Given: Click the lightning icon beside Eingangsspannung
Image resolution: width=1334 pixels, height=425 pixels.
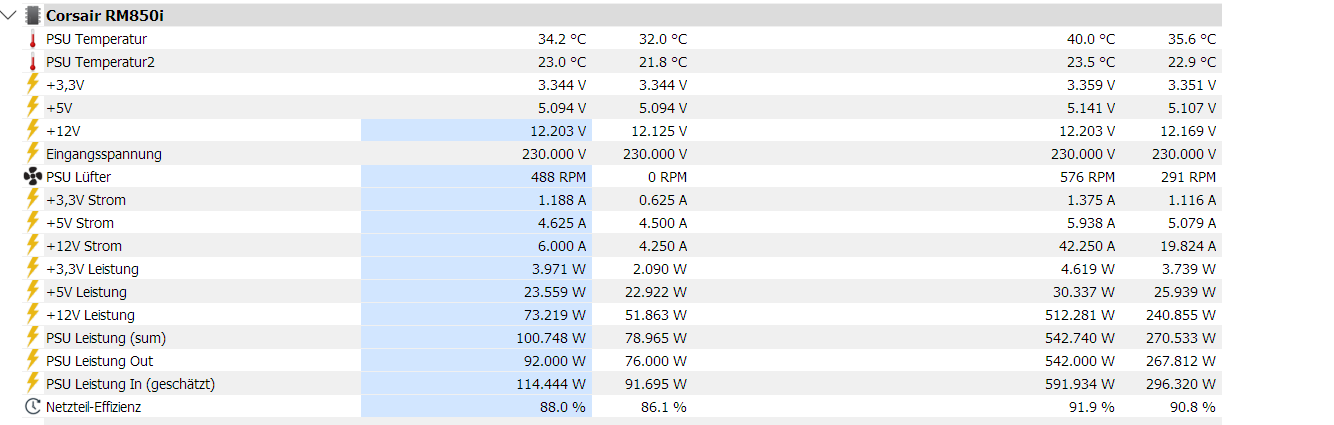Looking at the screenshot, I should (32, 154).
